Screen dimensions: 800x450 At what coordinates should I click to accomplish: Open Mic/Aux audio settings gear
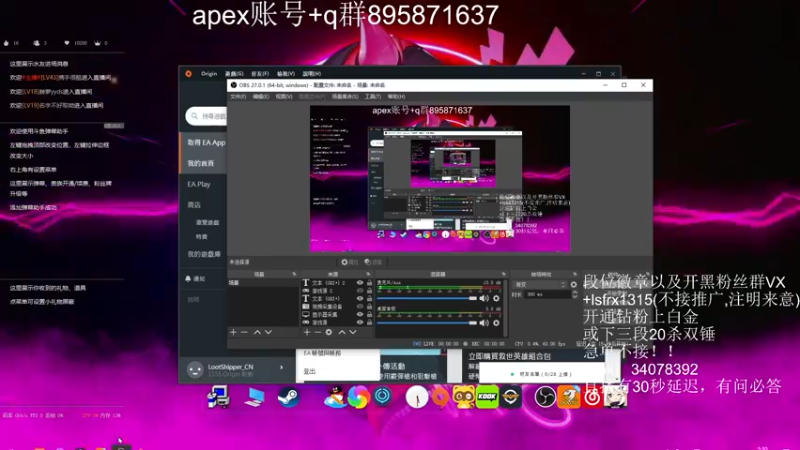pos(496,298)
